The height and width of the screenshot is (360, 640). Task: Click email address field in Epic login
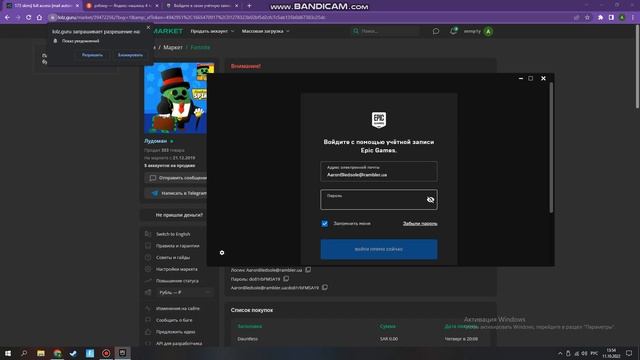click(x=379, y=171)
